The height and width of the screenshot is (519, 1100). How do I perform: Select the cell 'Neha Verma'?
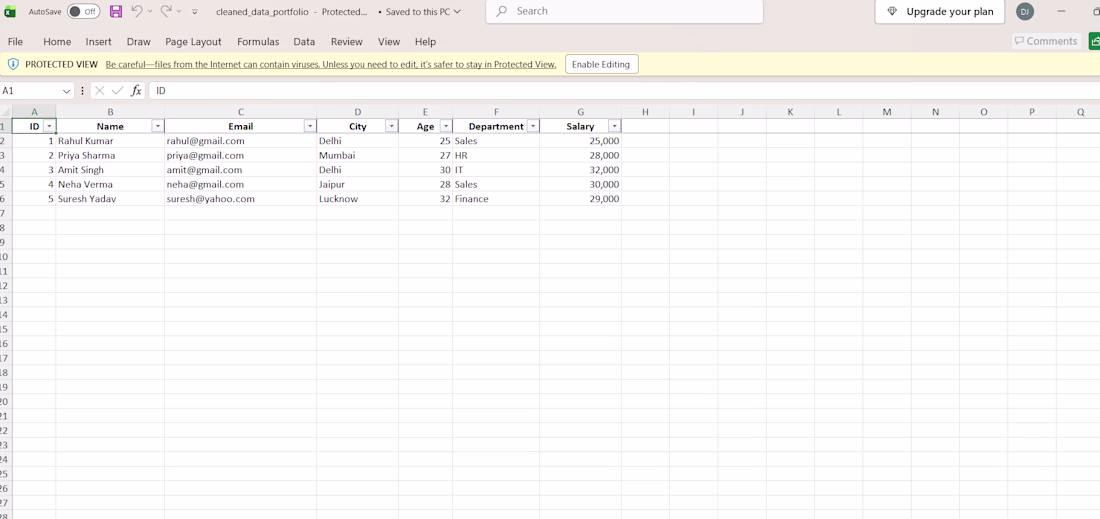point(110,184)
